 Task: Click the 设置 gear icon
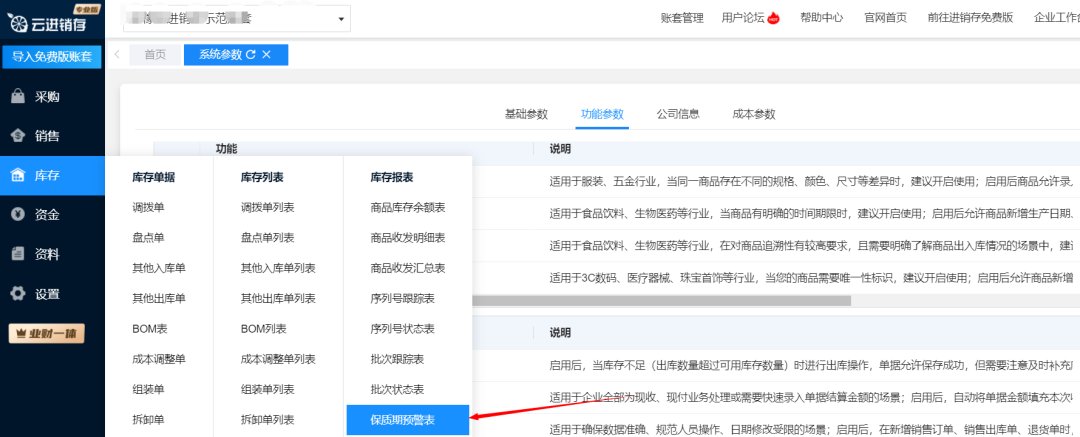pyautogui.click(x=19, y=294)
